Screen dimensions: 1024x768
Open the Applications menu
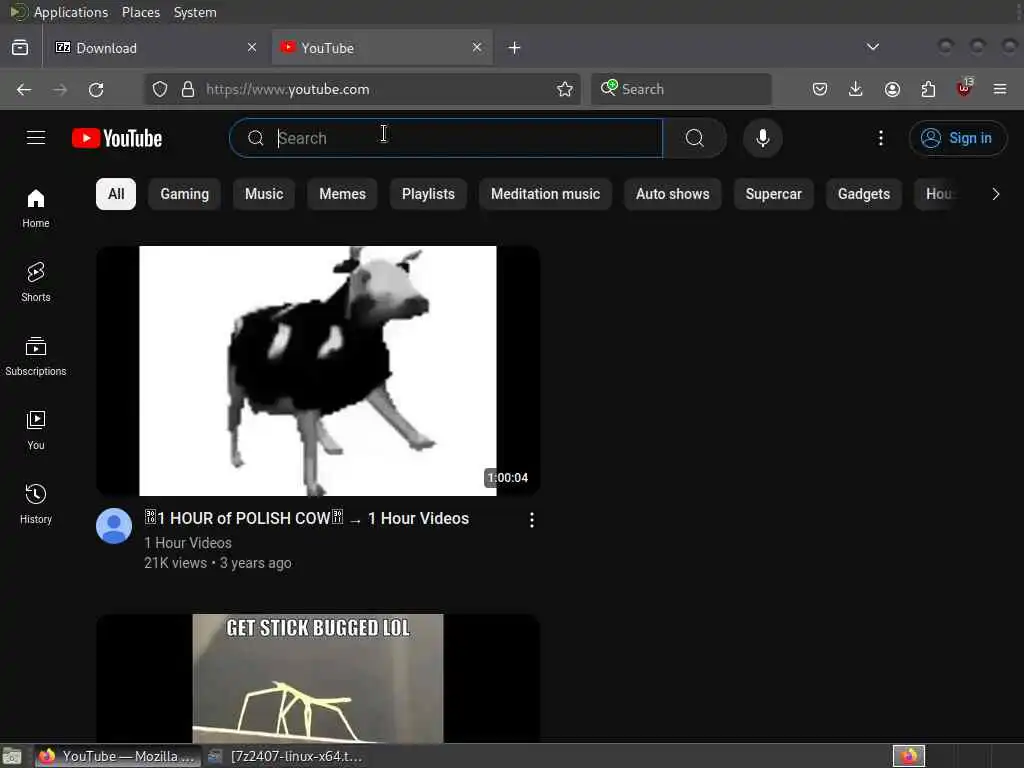point(71,12)
